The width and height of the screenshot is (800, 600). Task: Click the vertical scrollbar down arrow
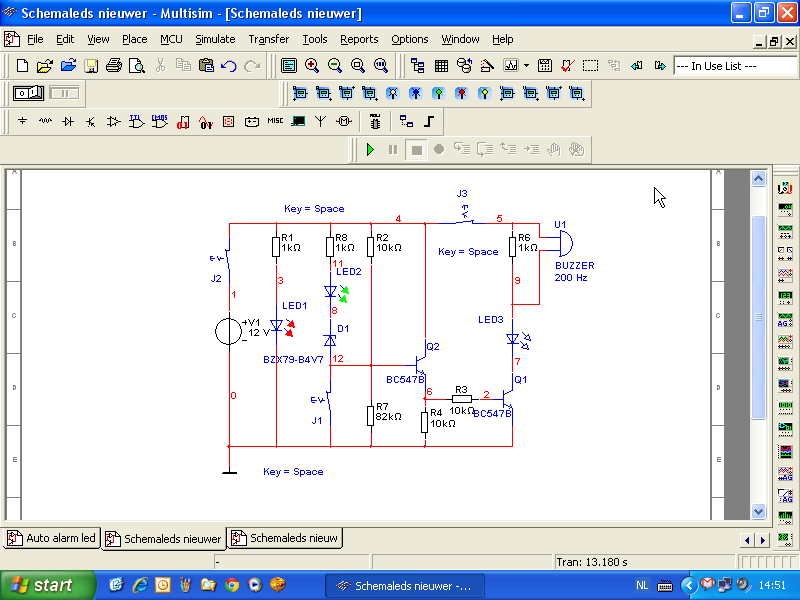[759, 511]
